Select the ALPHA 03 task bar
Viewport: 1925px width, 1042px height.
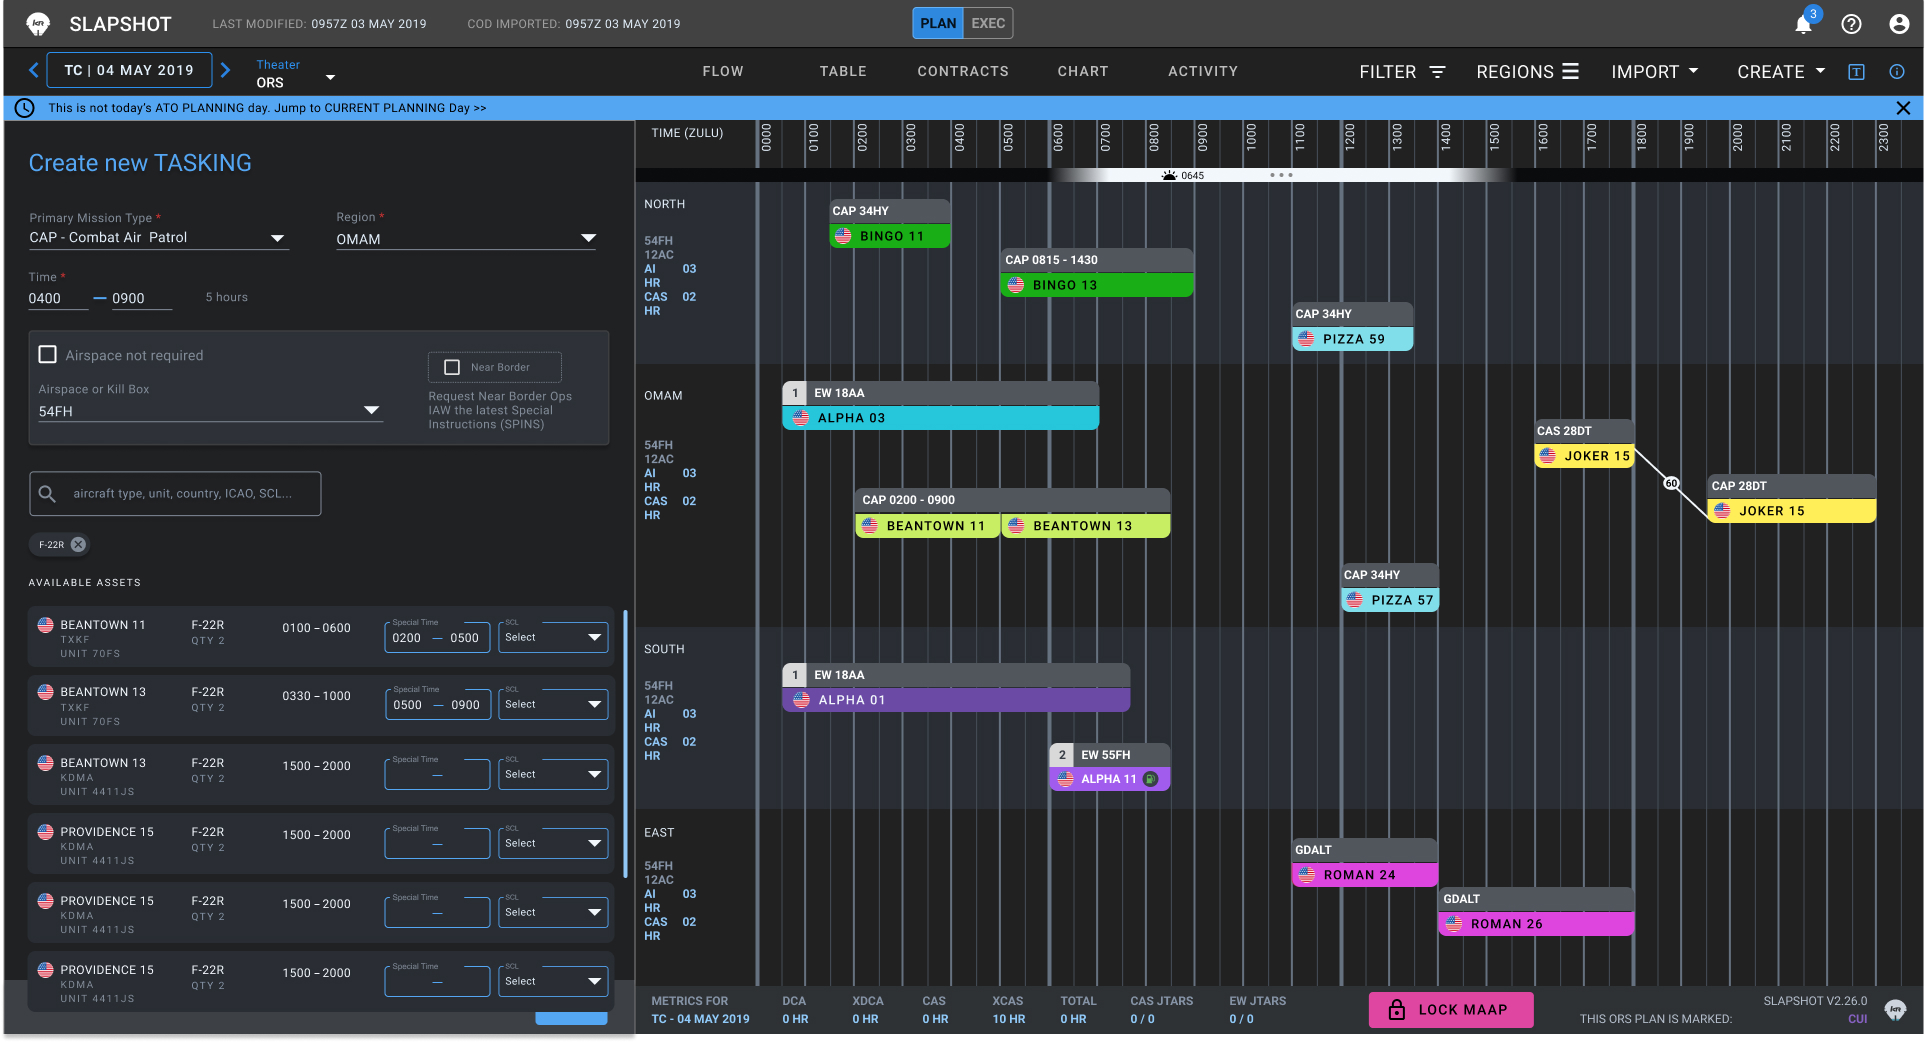tap(940, 418)
